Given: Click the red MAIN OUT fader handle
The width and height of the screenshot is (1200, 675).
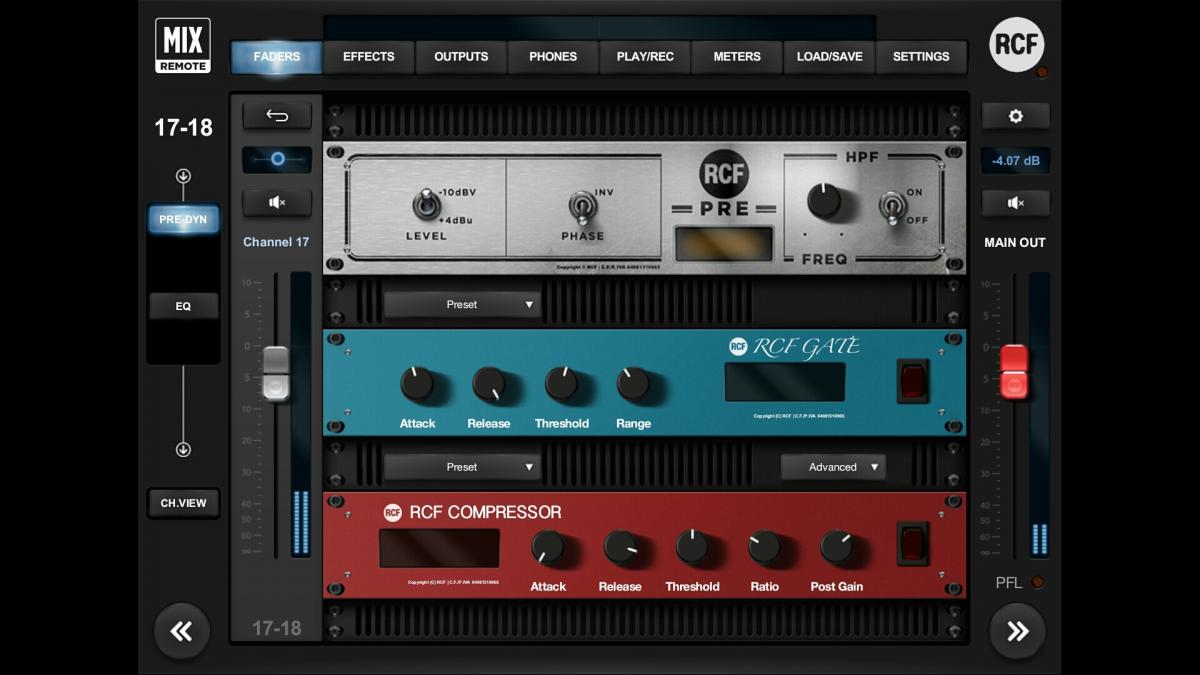Looking at the screenshot, I should pyautogui.click(x=1014, y=372).
